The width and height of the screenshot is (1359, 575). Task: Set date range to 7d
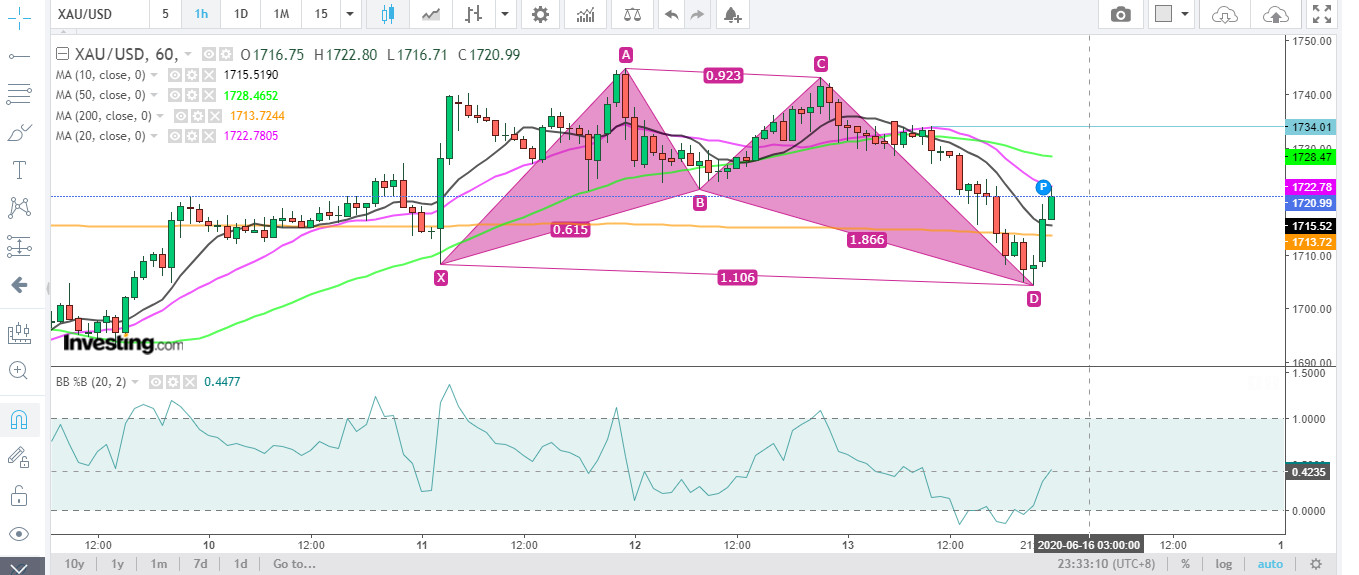tap(200, 564)
